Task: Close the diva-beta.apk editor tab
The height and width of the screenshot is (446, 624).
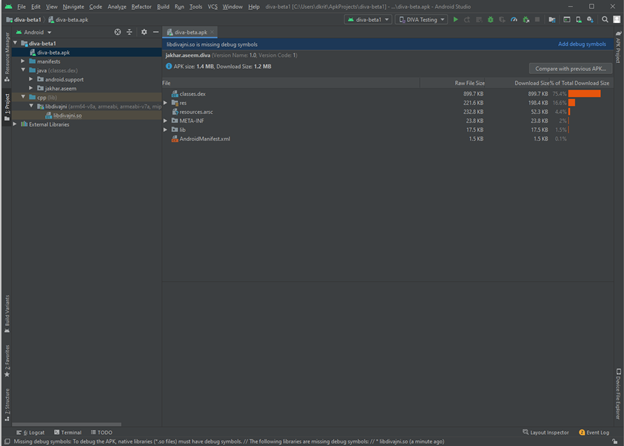Action: coord(212,32)
